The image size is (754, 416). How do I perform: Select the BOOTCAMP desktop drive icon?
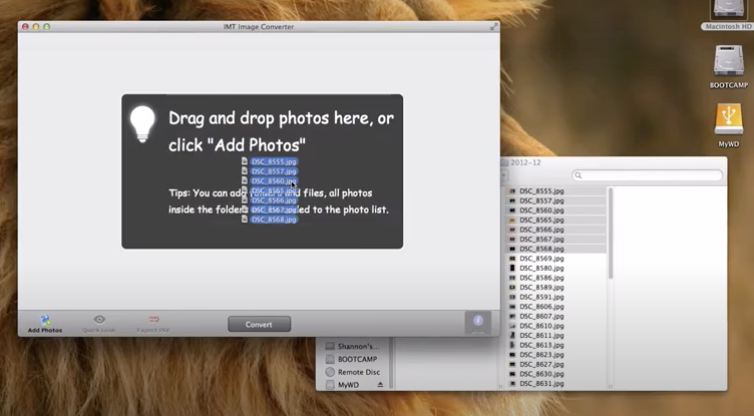coord(729,67)
